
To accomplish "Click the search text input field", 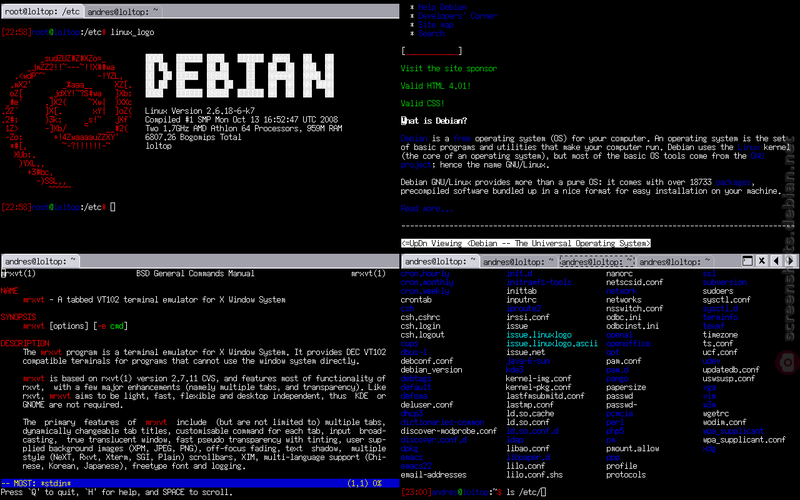I will [432, 51].
